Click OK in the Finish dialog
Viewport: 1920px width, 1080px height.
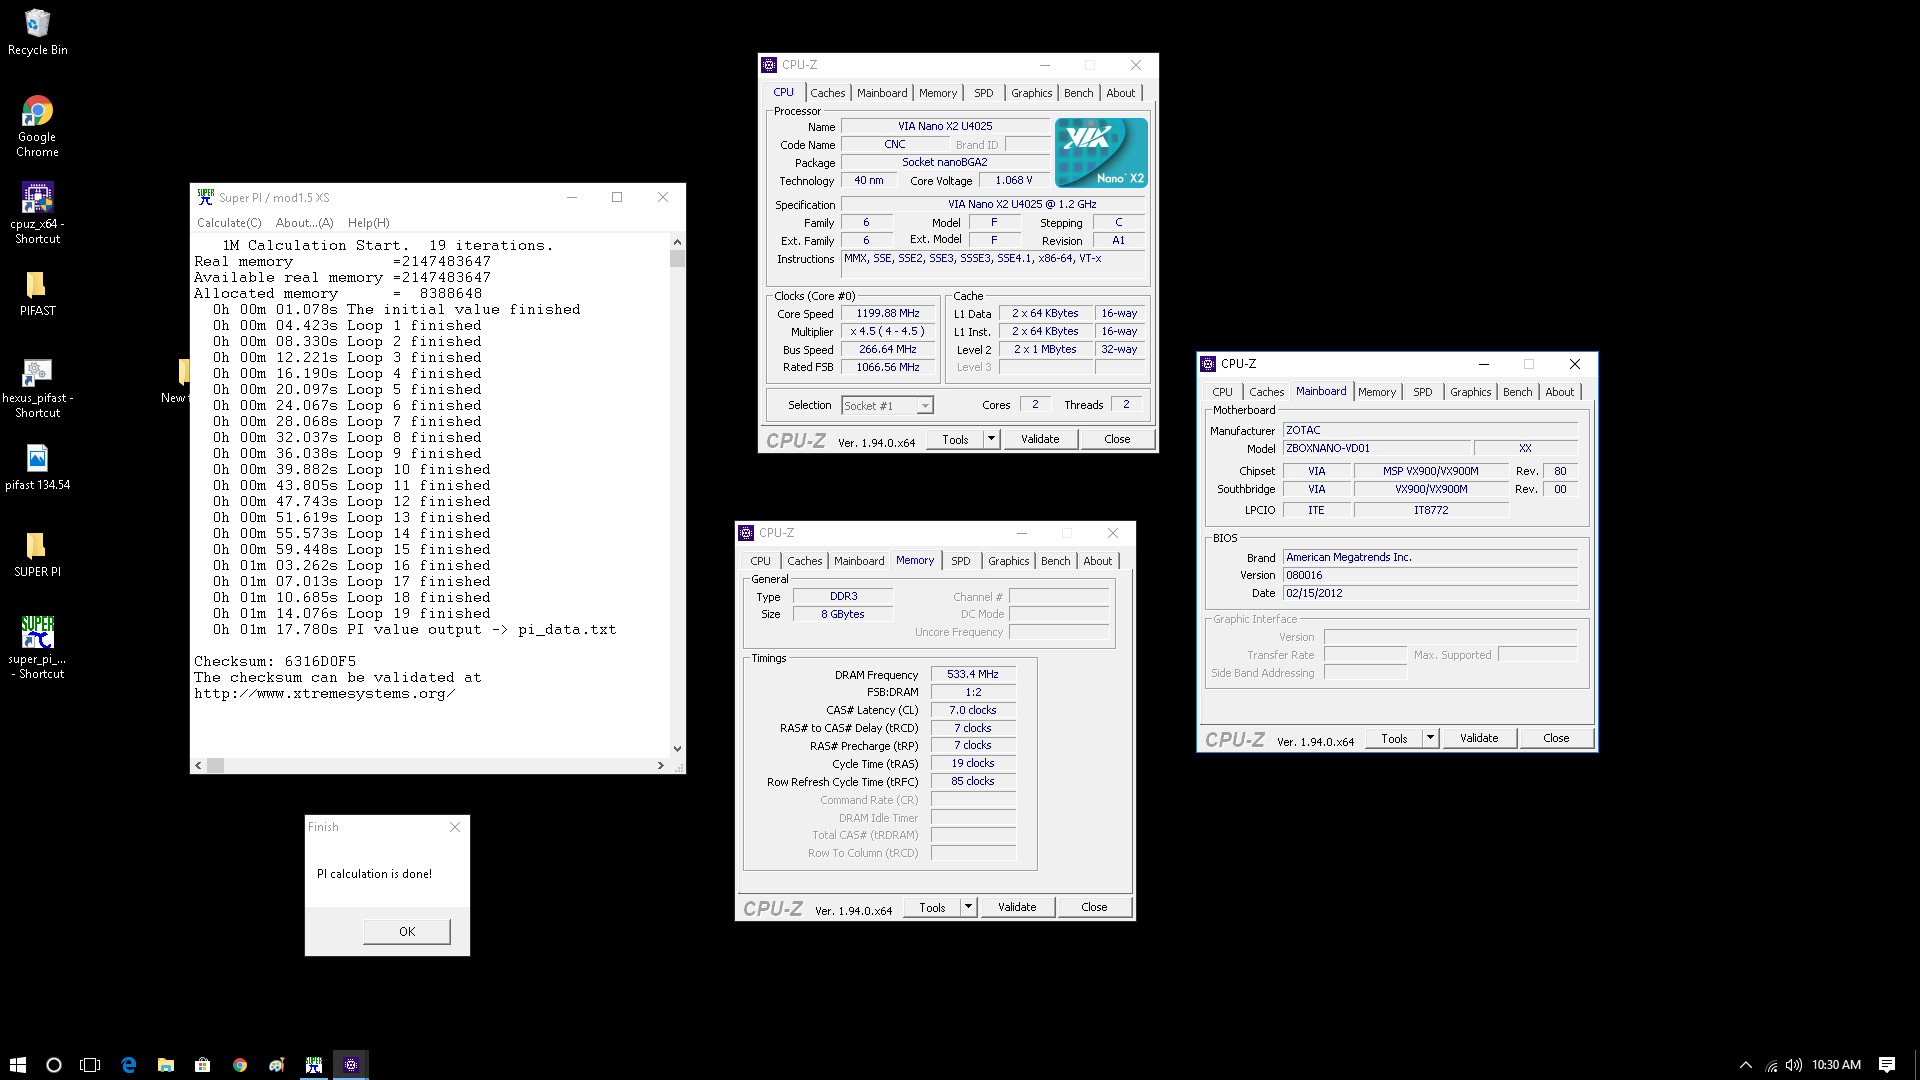tap(407, 931)
